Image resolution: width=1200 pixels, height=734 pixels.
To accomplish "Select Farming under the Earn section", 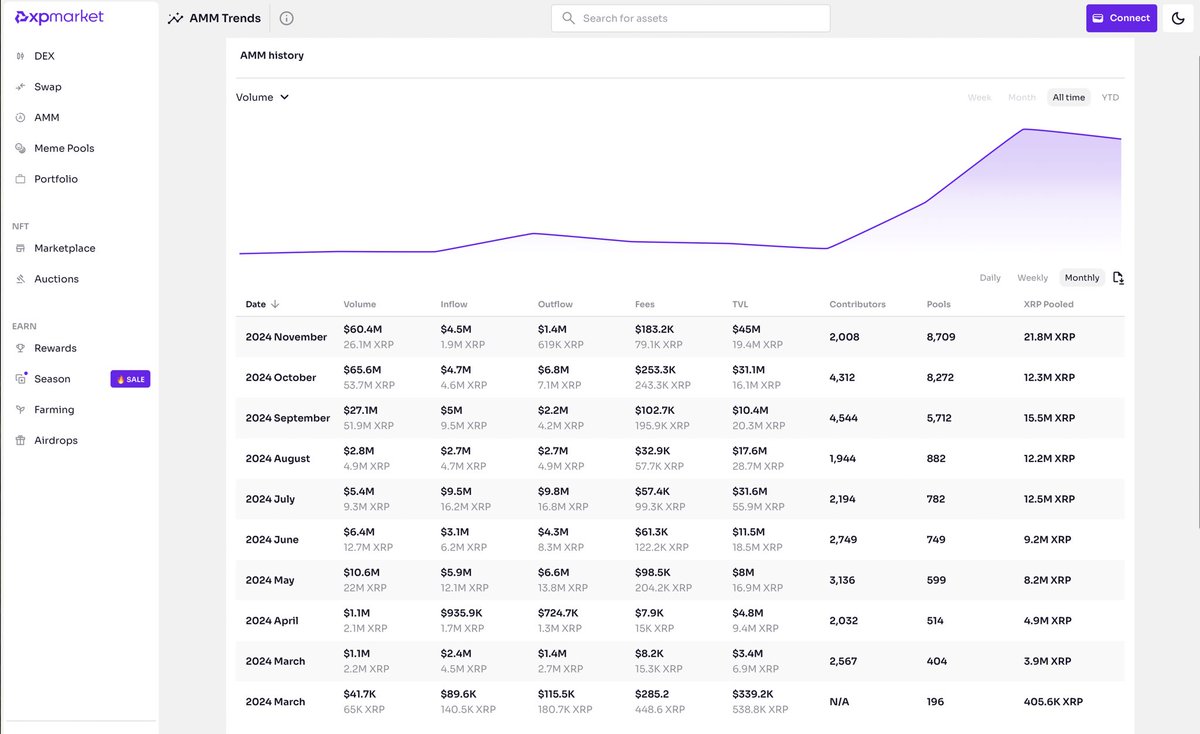I will pyautogui.click(x=50, y=409).
